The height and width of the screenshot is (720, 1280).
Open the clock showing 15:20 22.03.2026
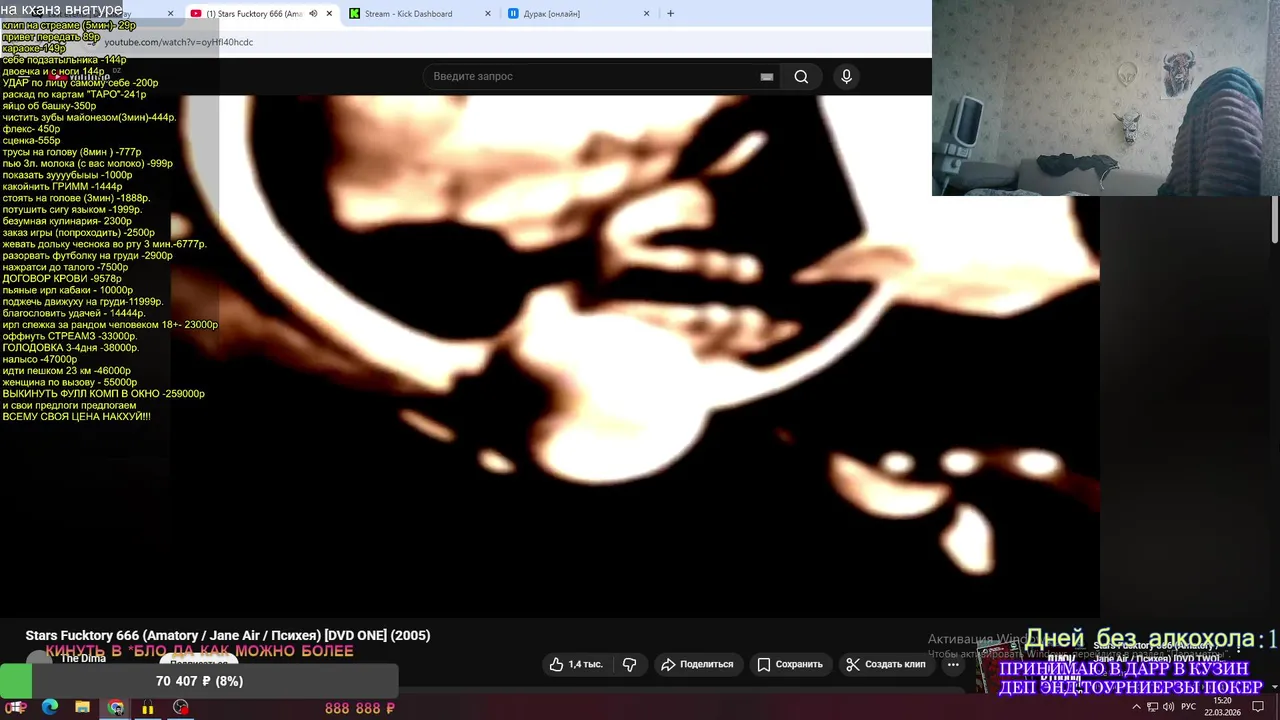(1221, 707)
